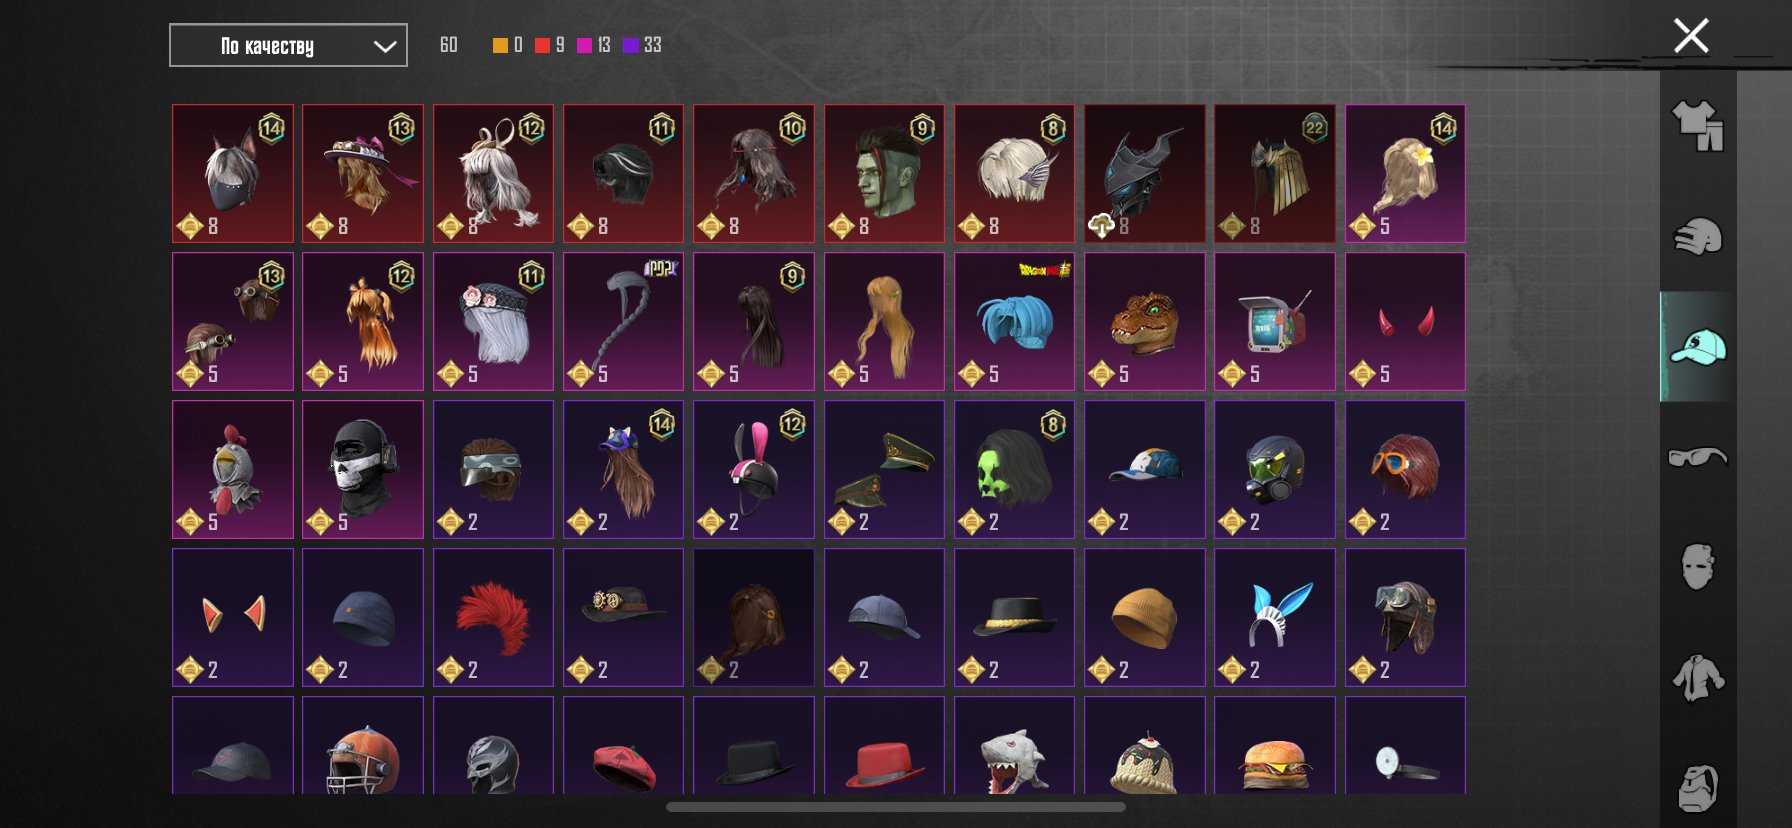Select the hamburger hat item

point(1275,746)
